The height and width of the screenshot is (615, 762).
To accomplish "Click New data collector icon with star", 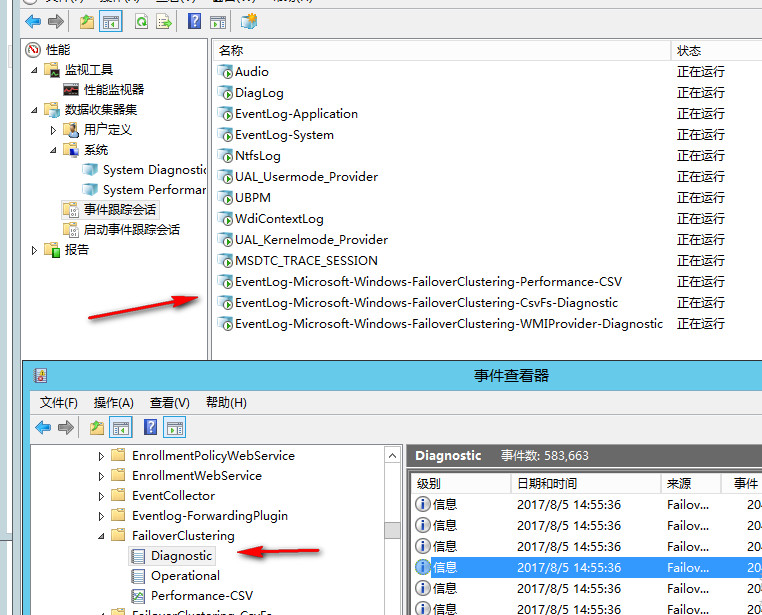I will coord(249,21).
